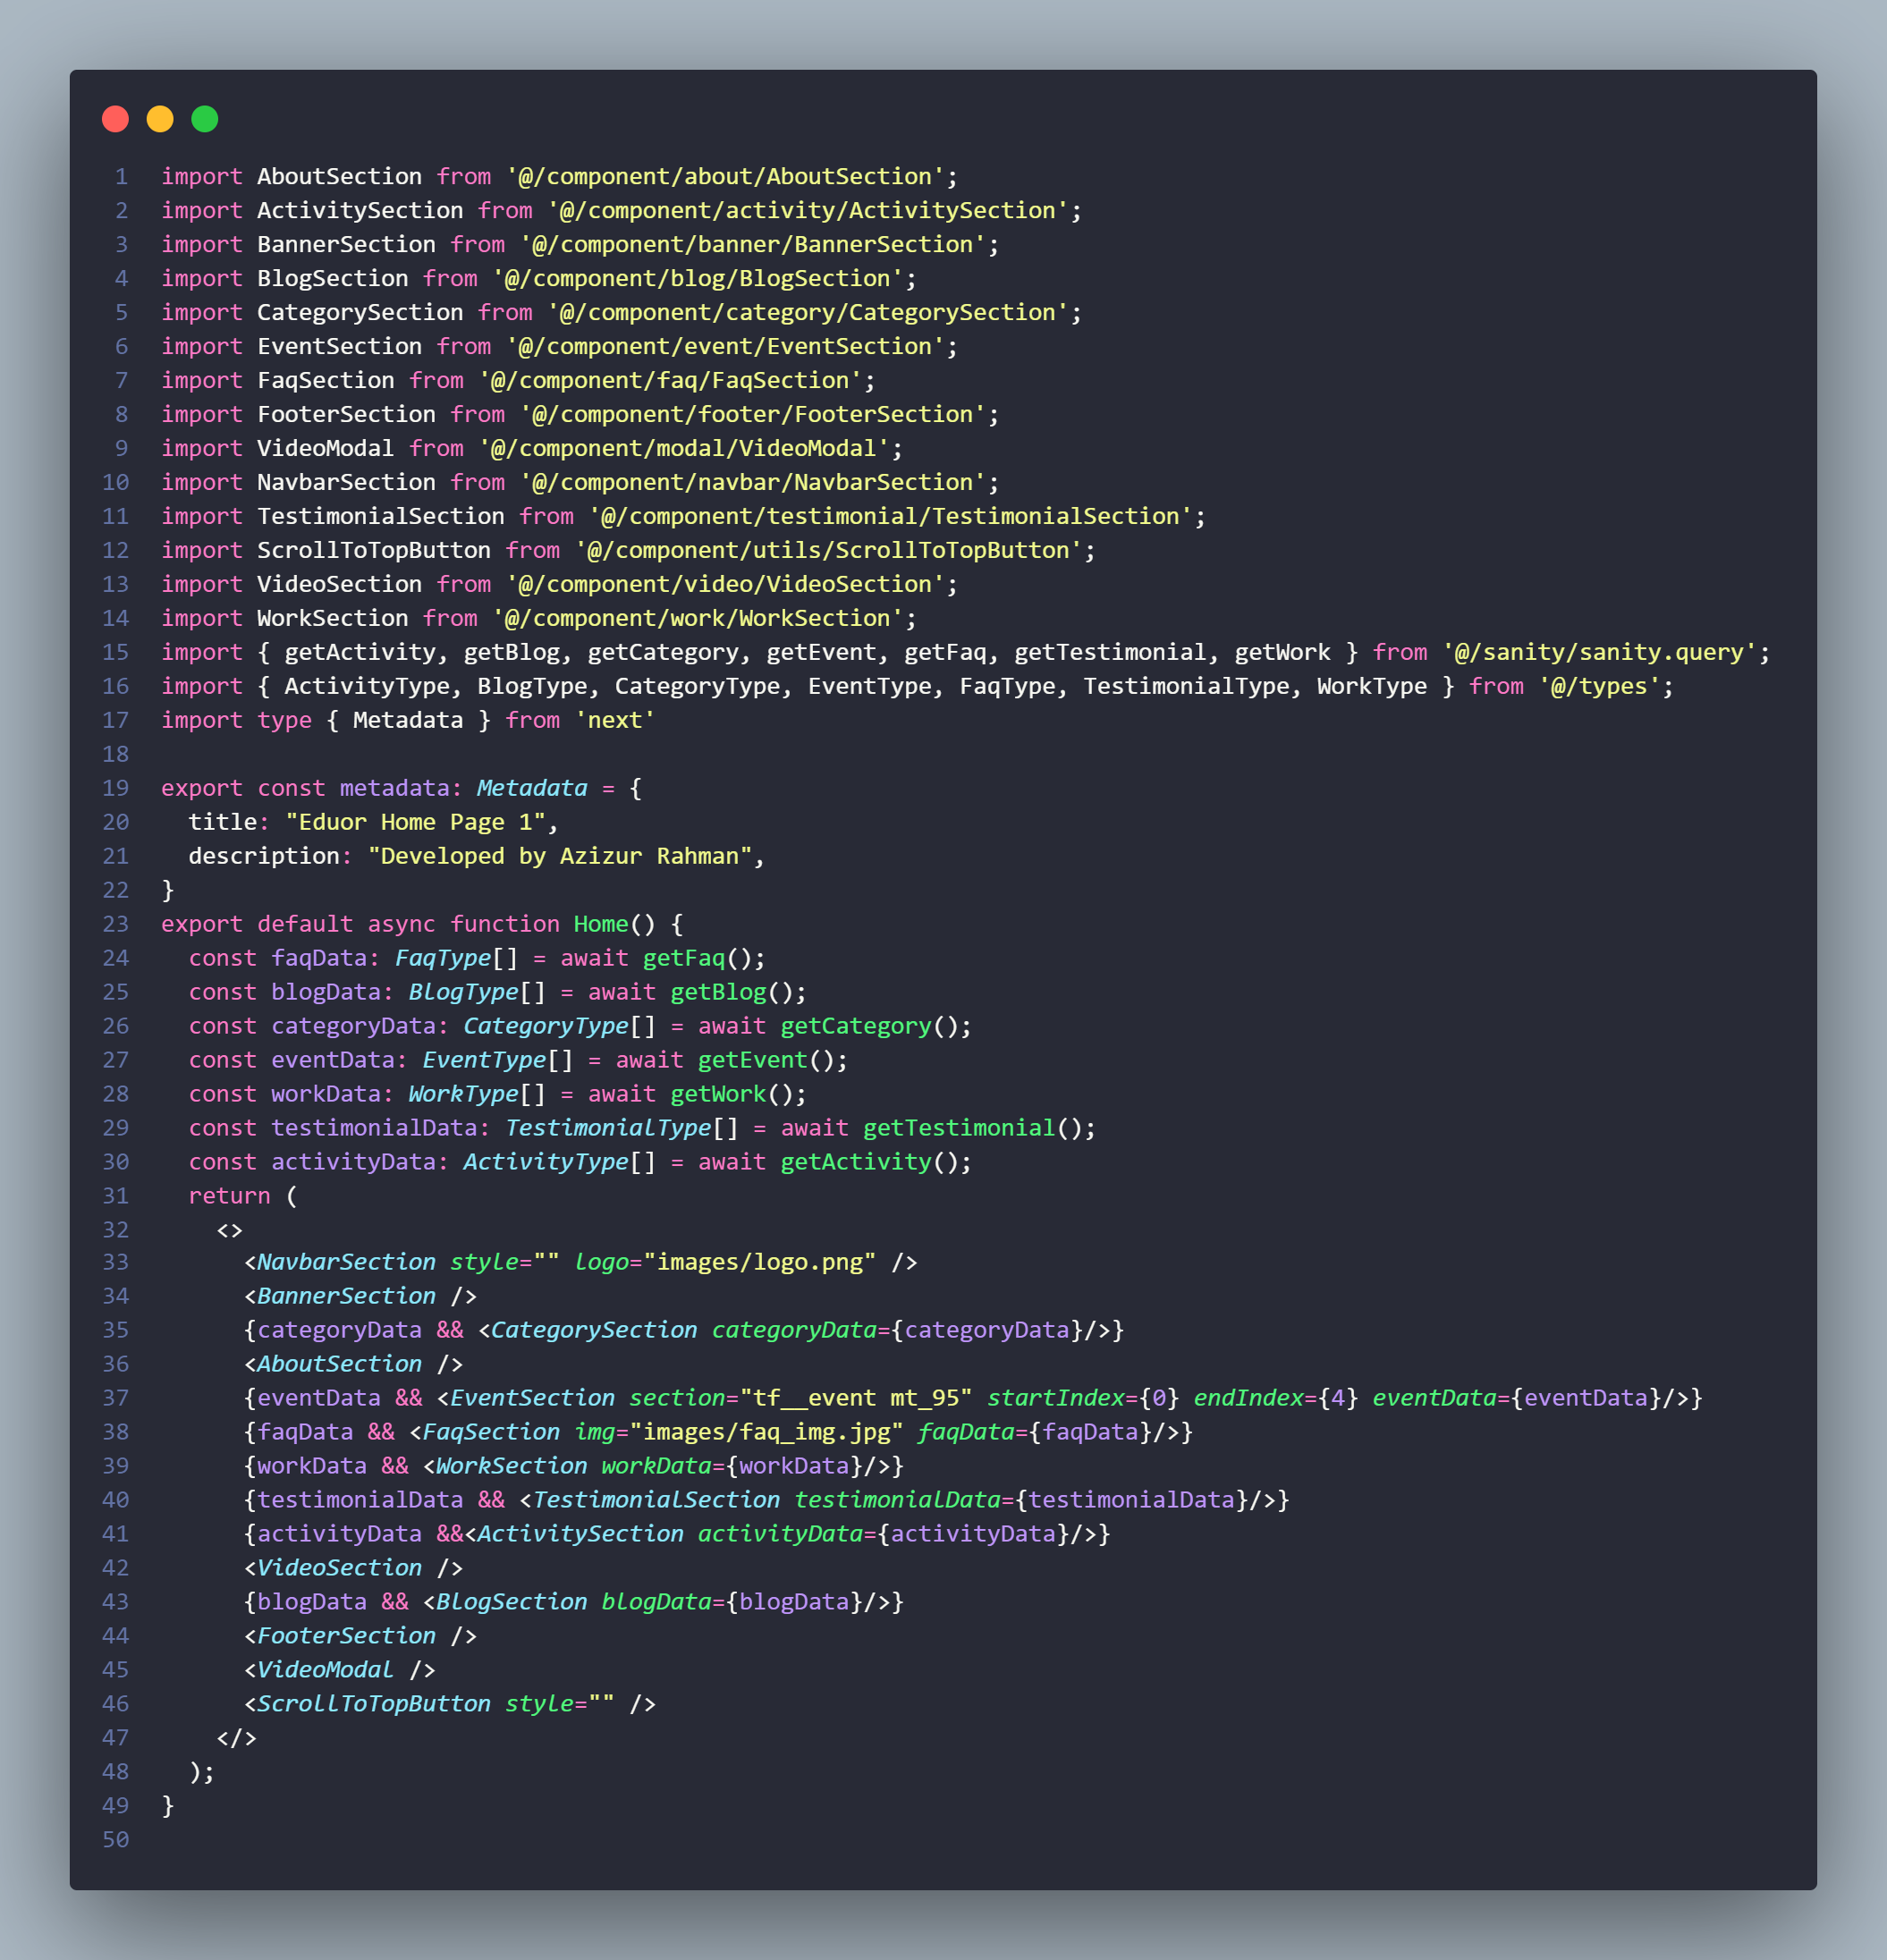Screen dimensions: 1887x1960
Task: Click line number 50 at bottom
Action: 116,1839
